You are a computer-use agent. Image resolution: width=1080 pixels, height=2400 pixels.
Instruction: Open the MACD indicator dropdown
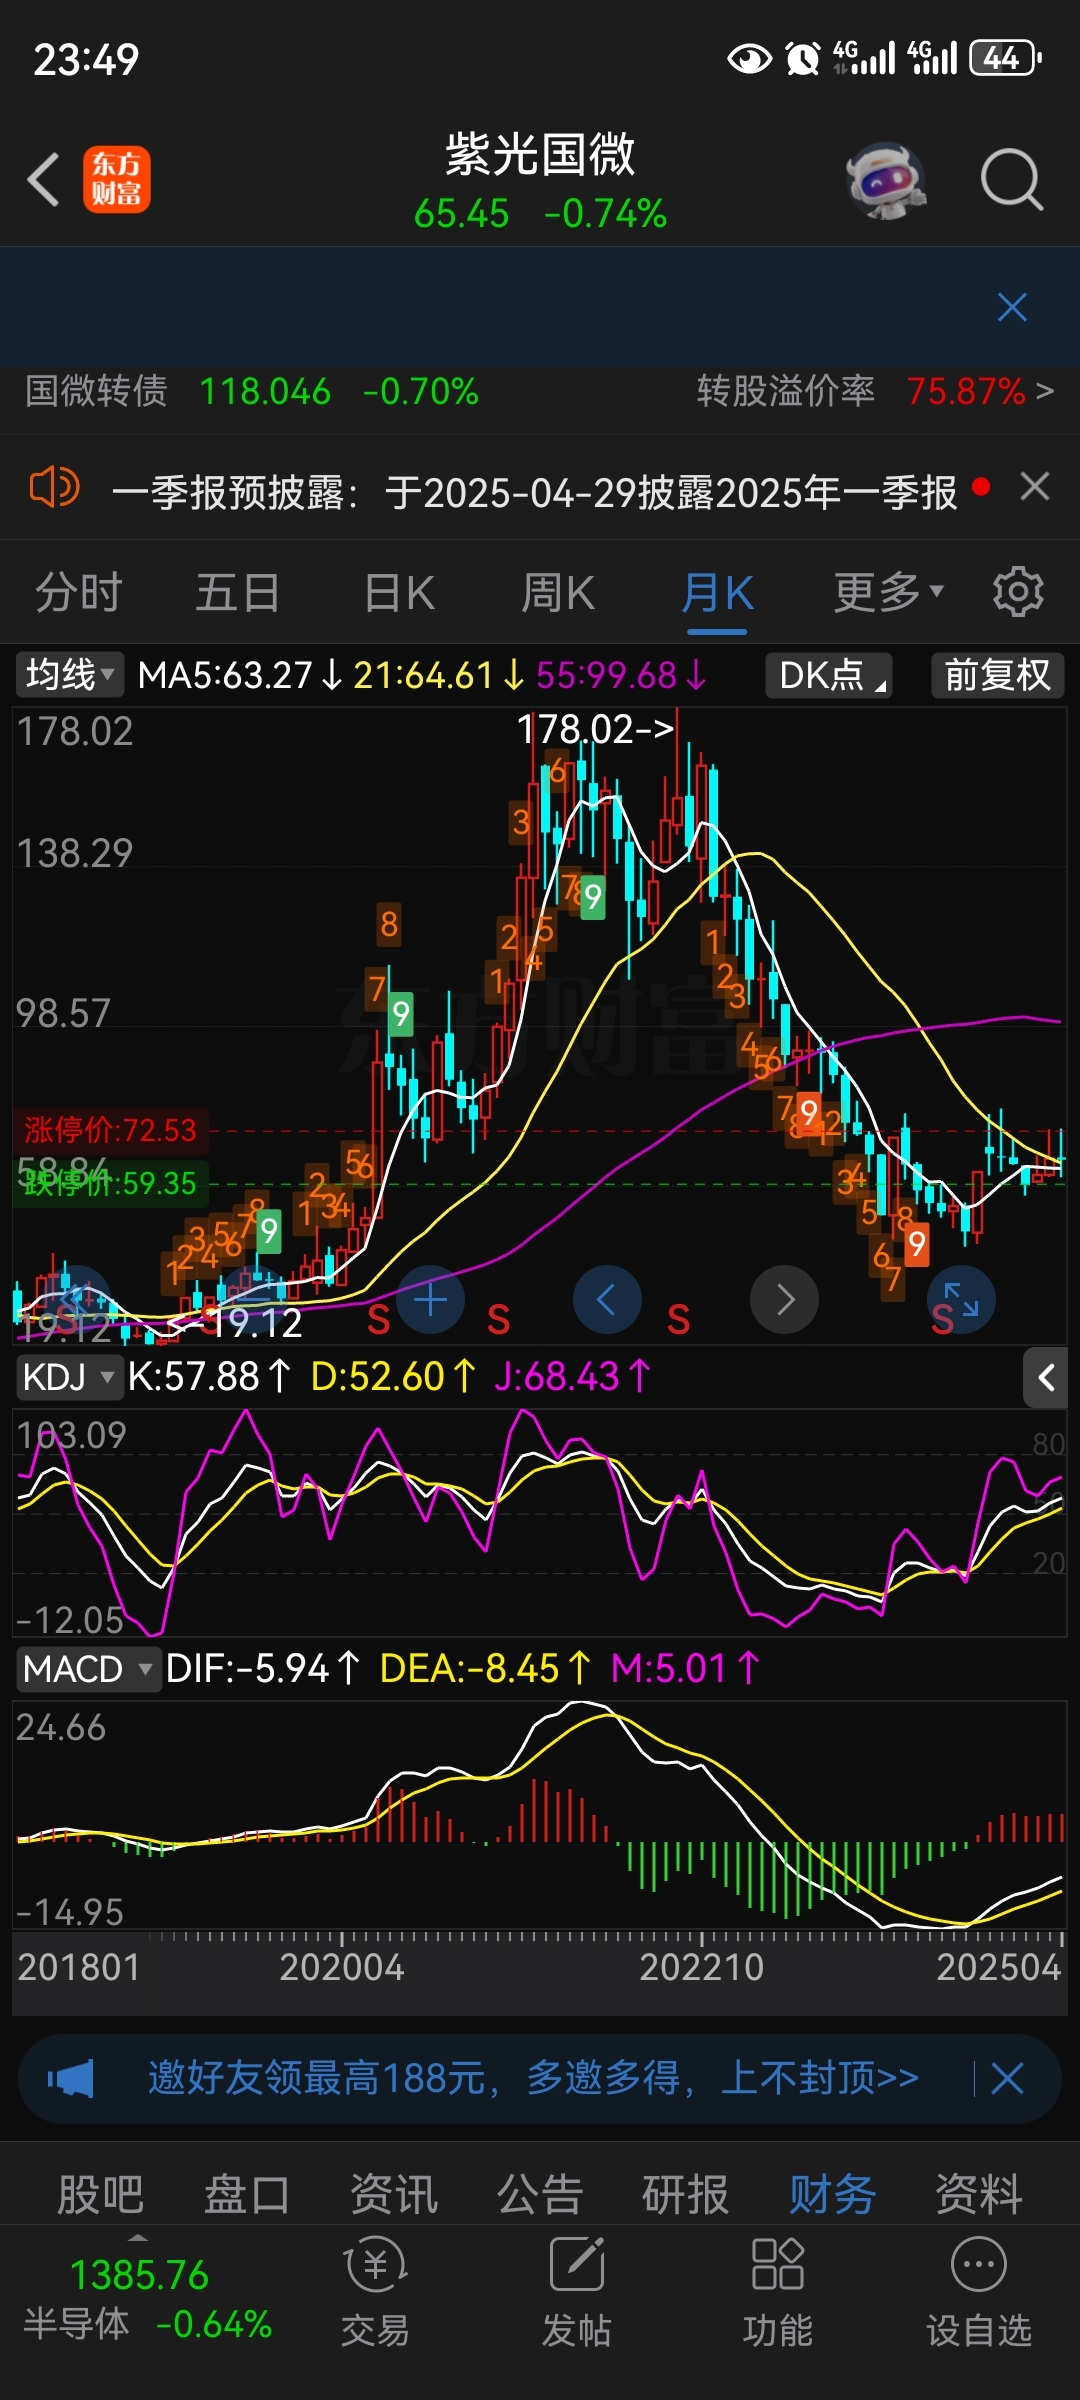tap(87, 1669)
